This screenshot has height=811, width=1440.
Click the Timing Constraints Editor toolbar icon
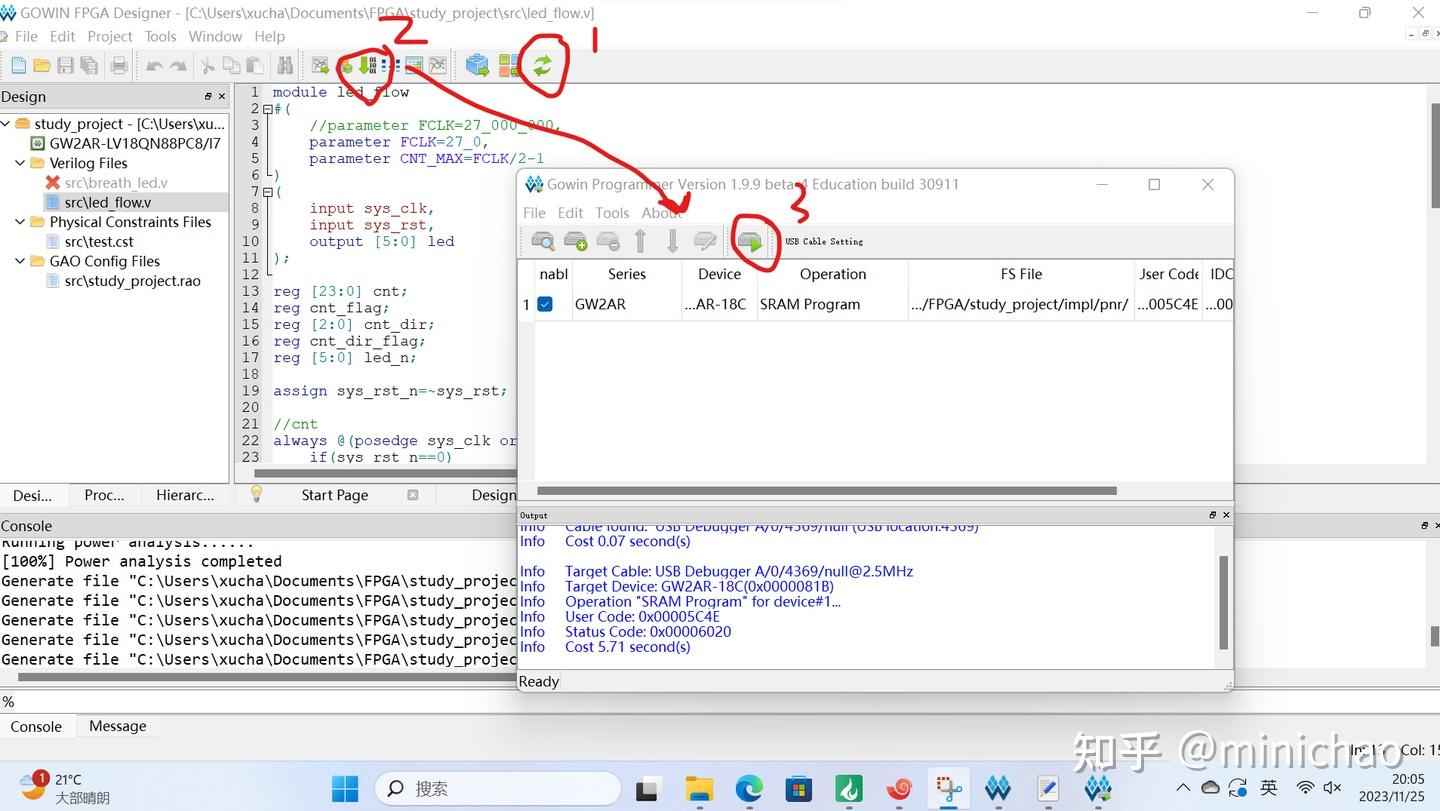pos(438,66)
